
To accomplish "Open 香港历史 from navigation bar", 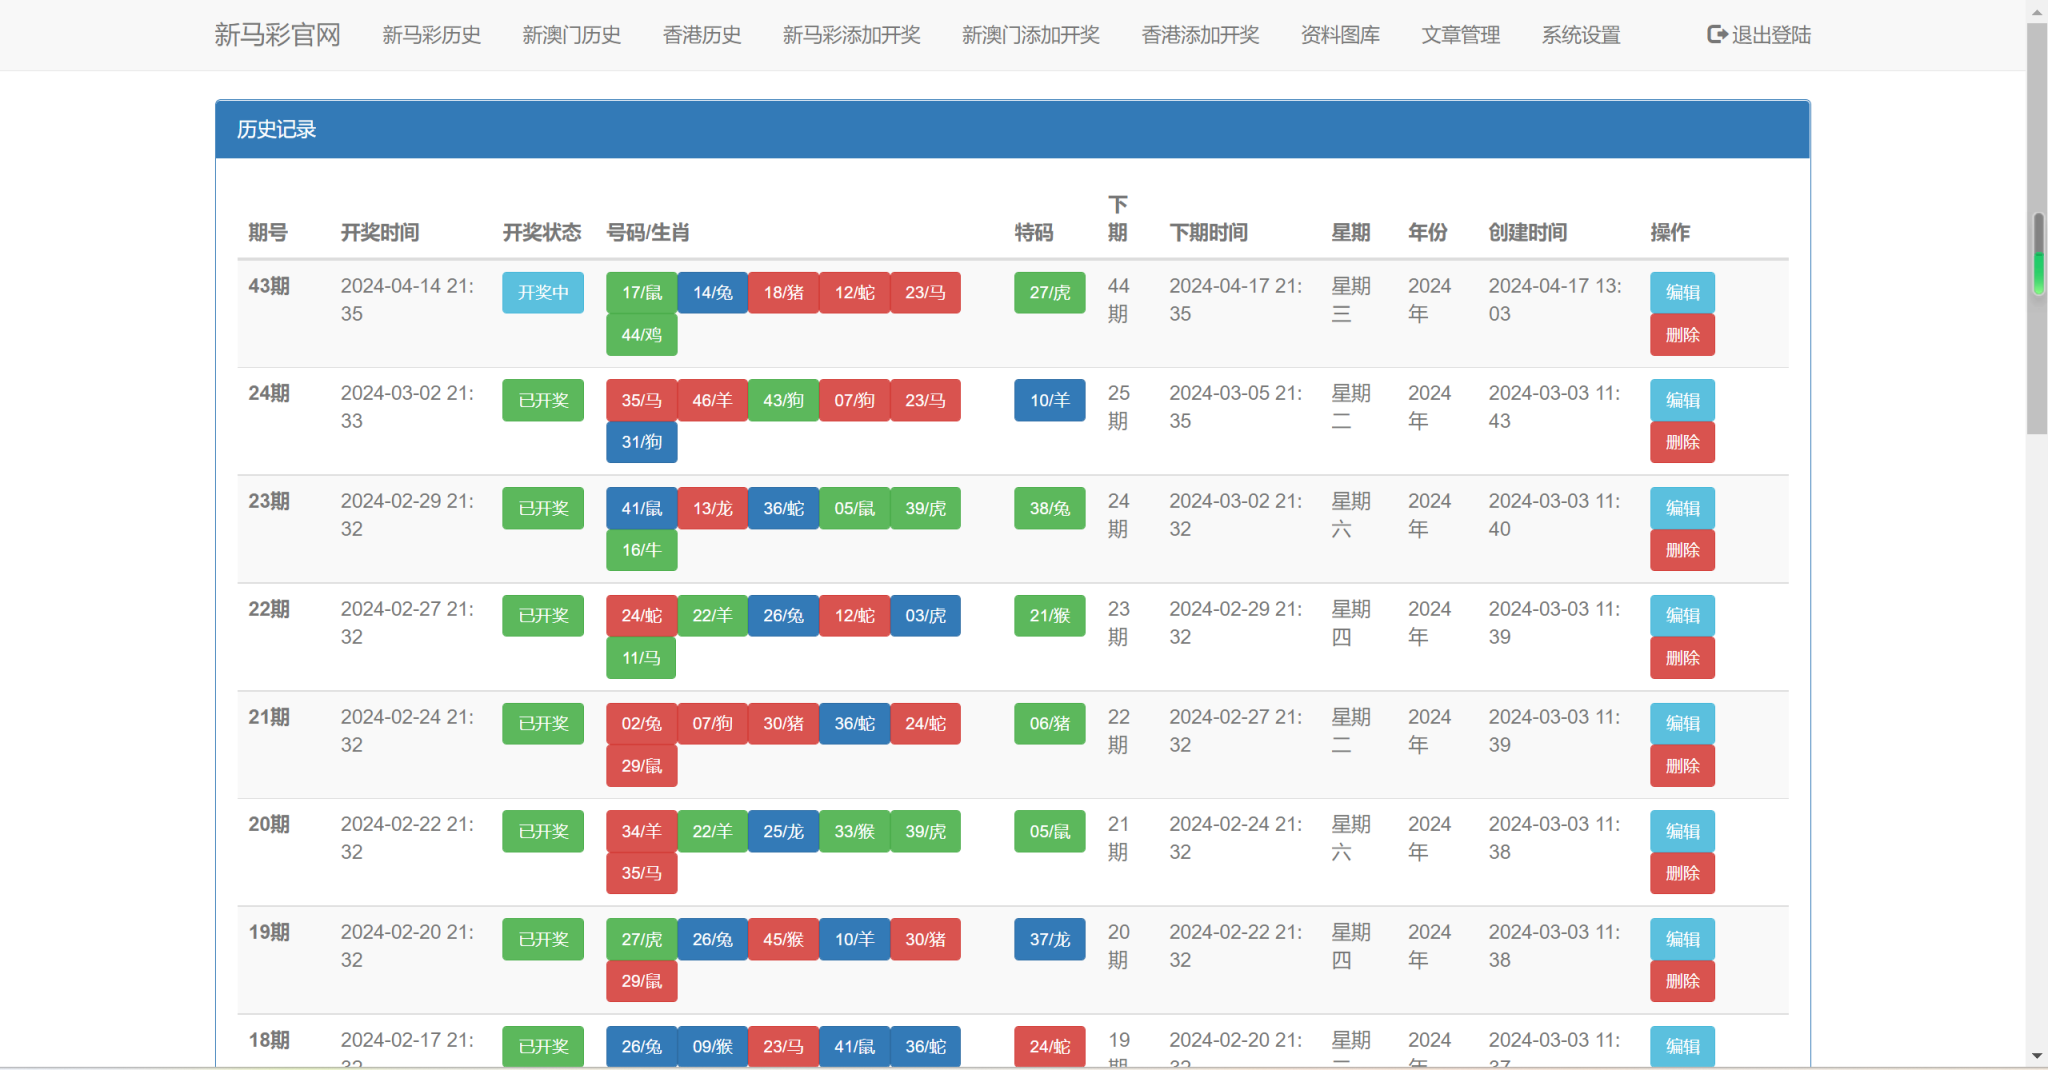I will click(701, 35).
